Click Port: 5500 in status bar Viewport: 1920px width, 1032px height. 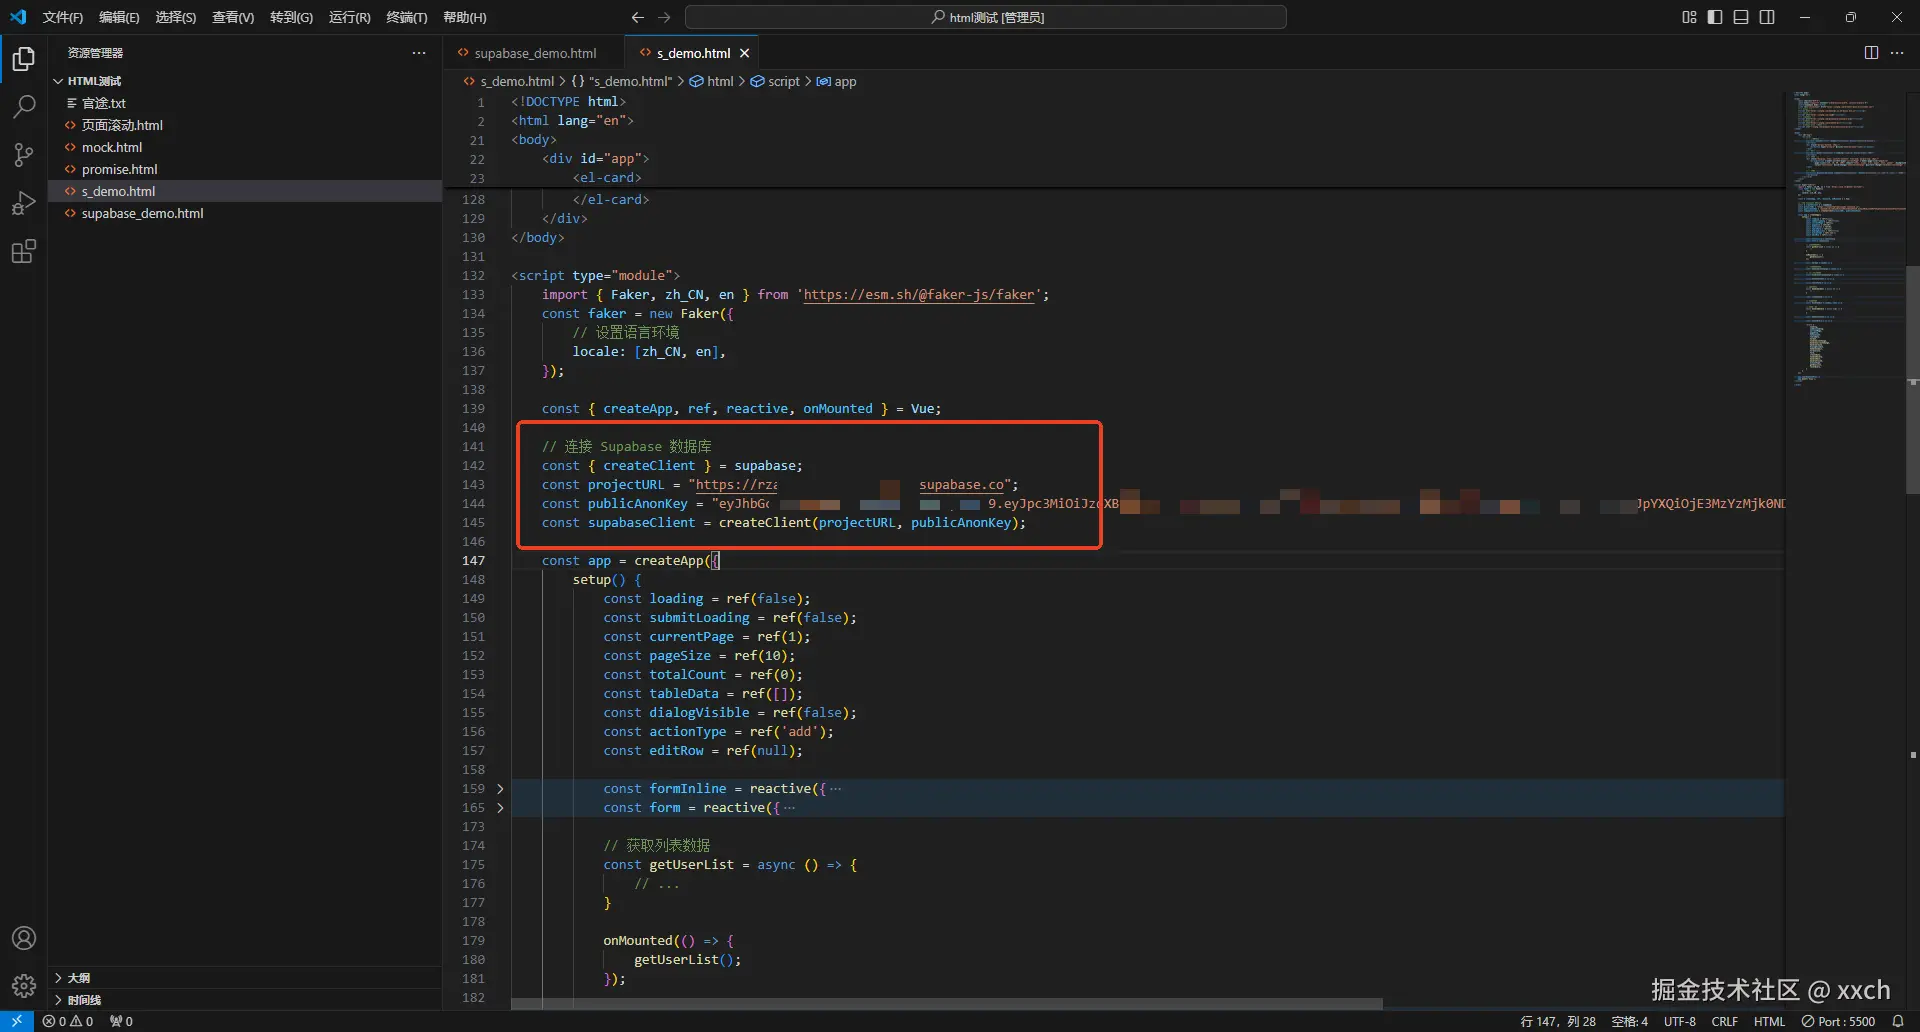tap(1838, 1021)
